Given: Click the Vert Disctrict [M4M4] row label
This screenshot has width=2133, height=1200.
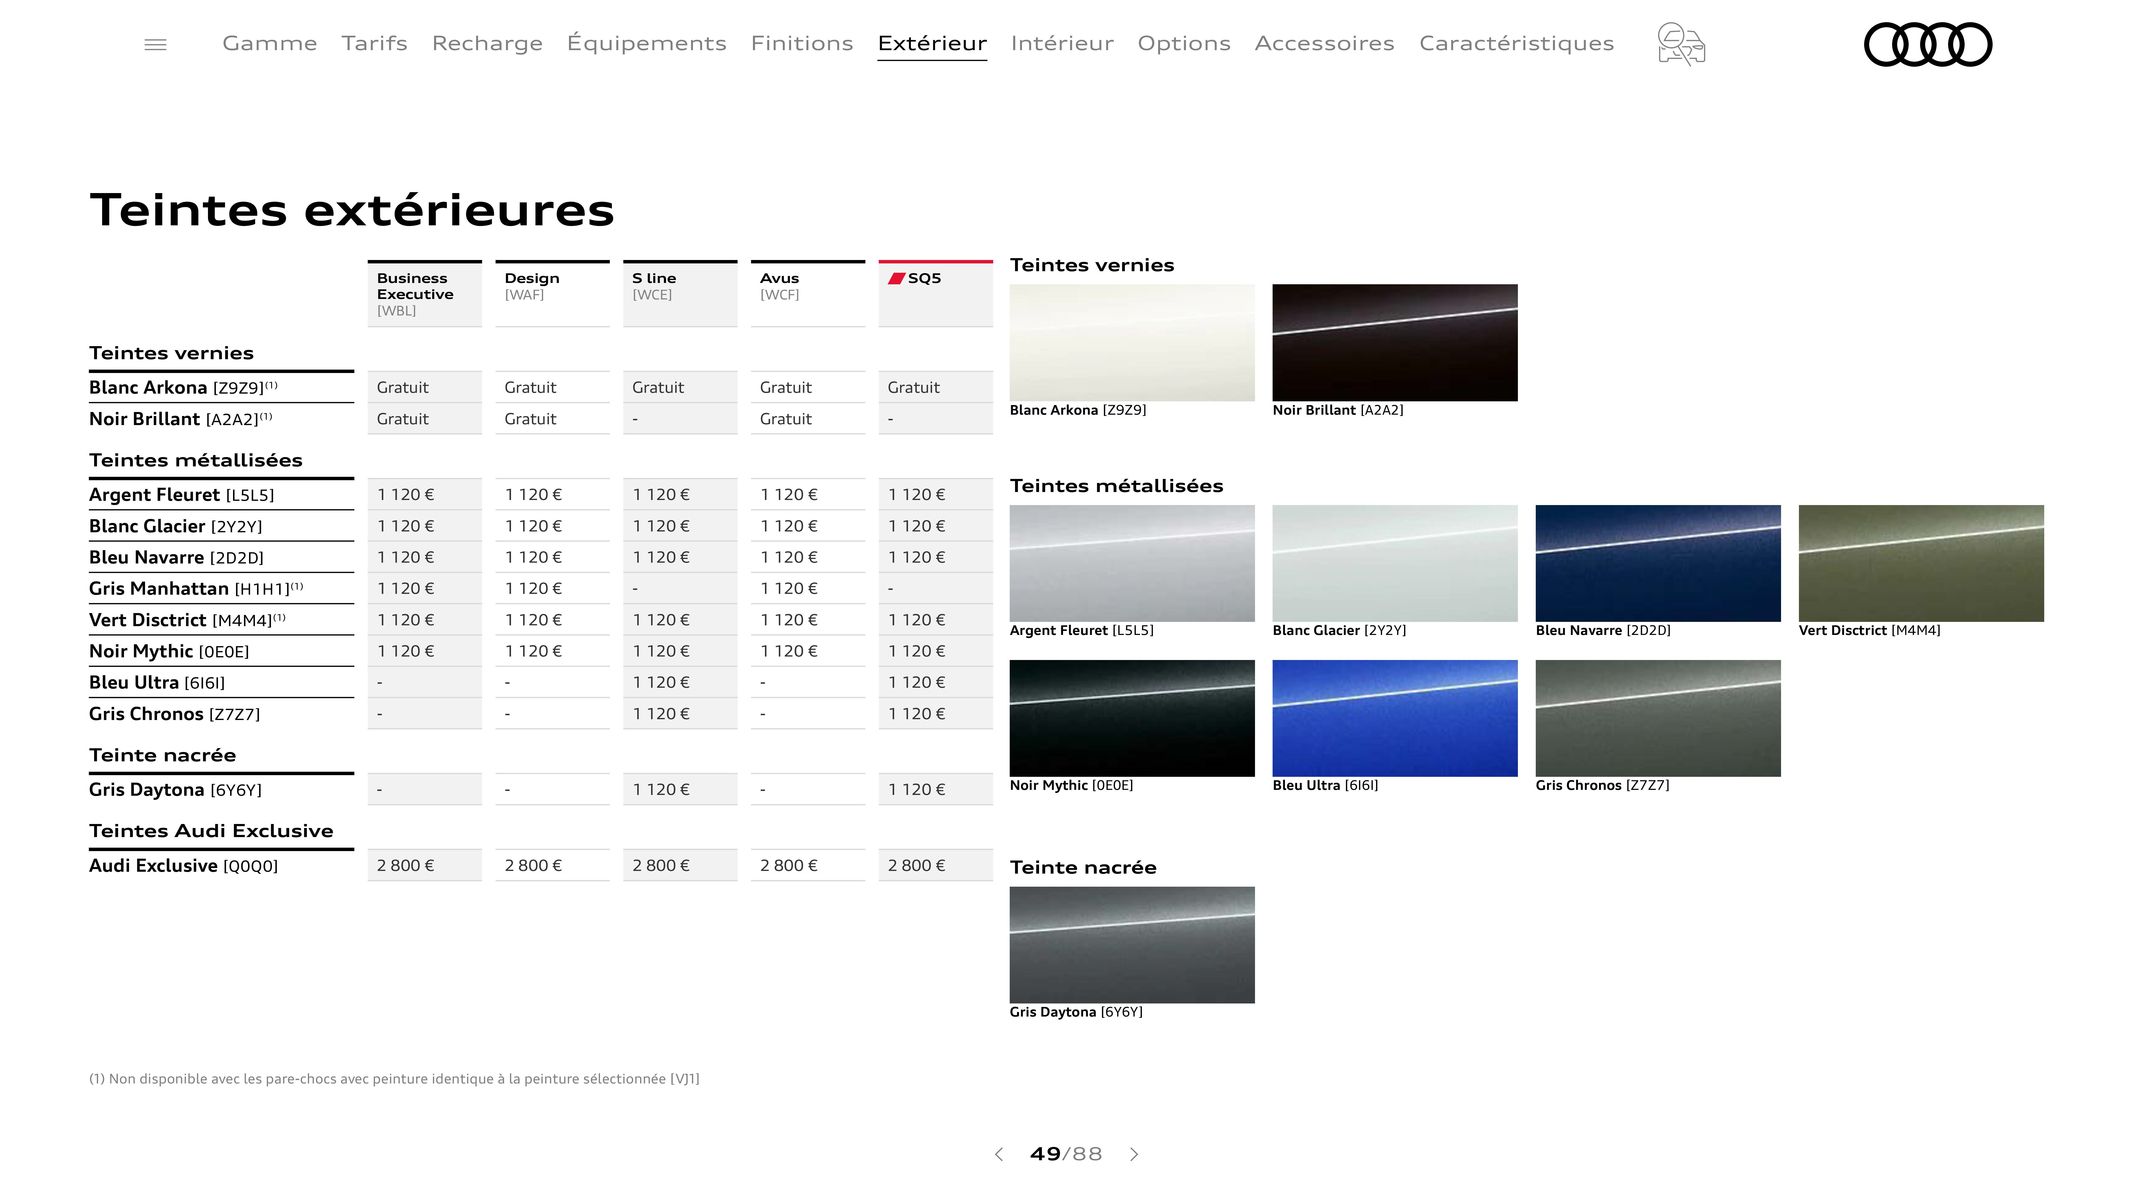Looking at the screenshot, I should coord(187,620).
